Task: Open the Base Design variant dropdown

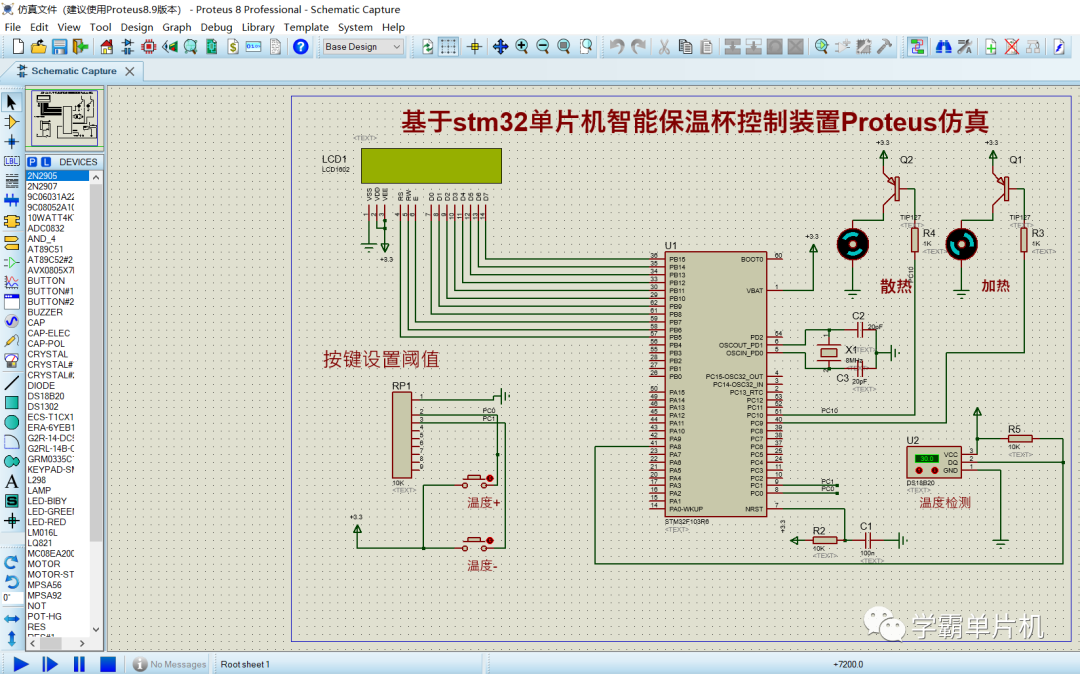Action: [363, 47]
